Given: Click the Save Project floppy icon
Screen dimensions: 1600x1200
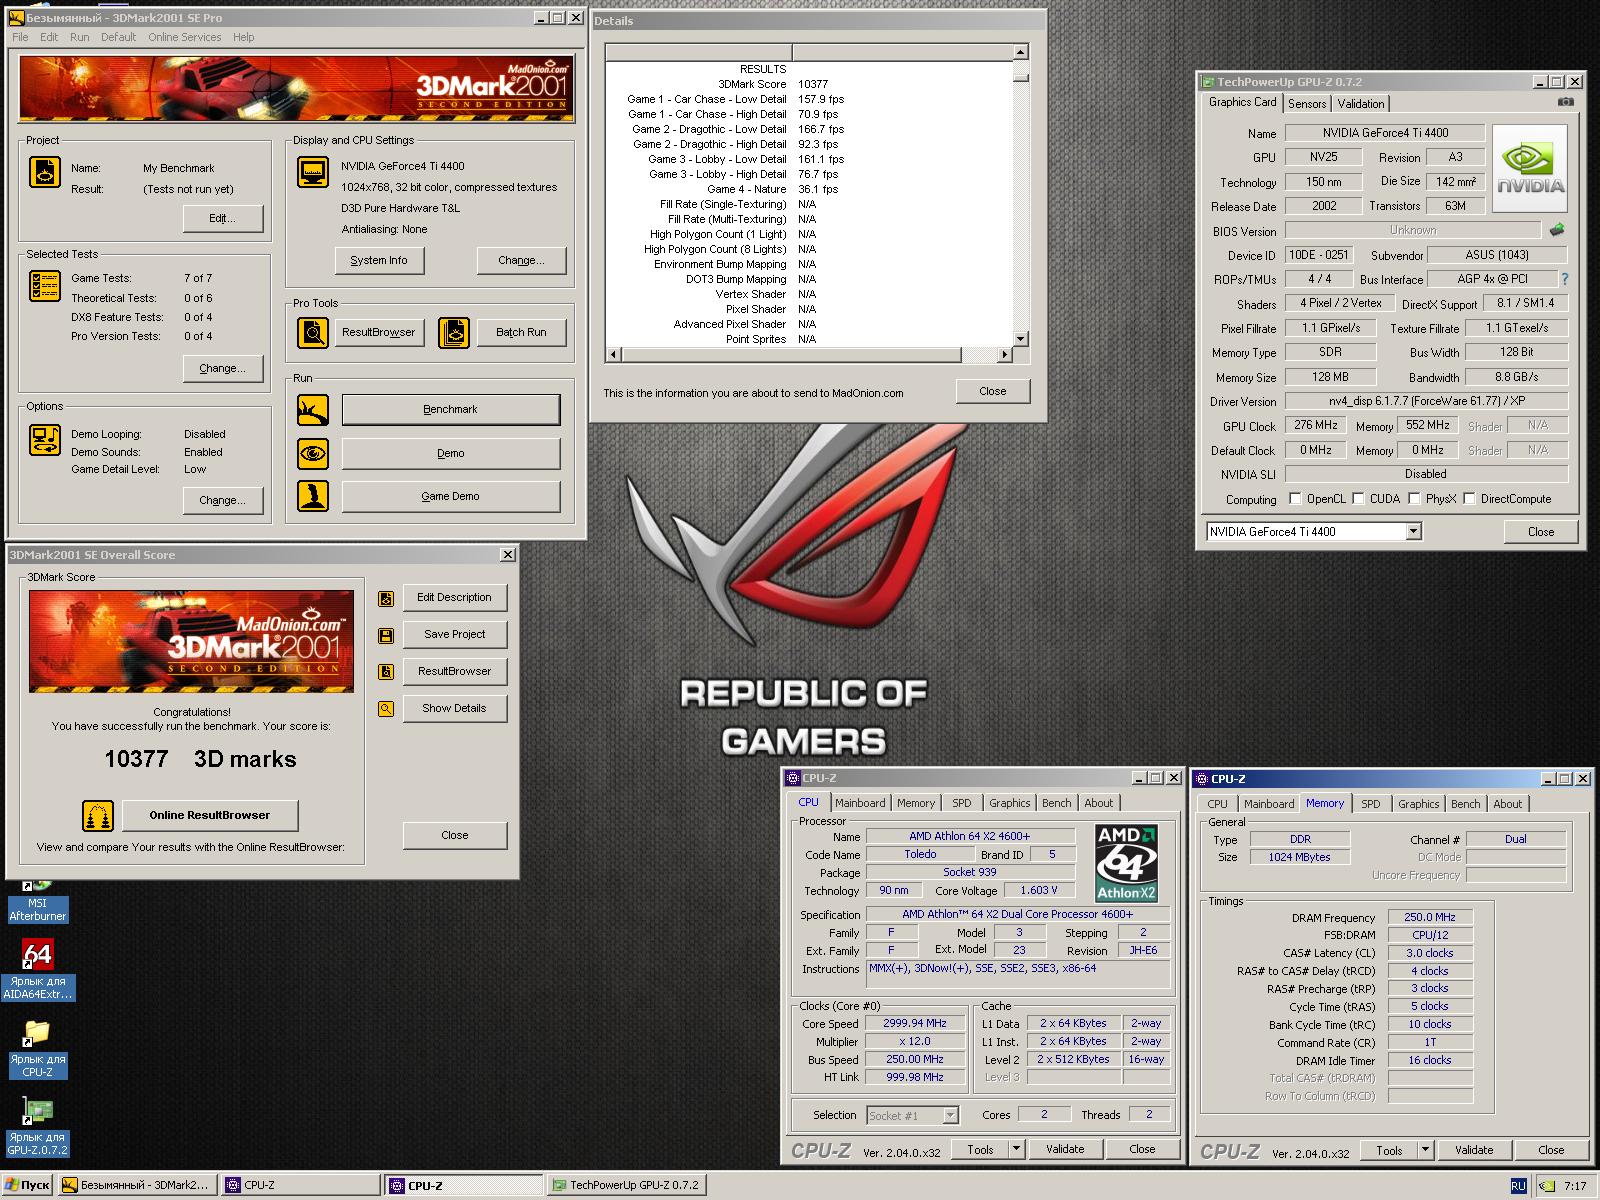Looking at the screenshot, I should (x=386, y=635).
